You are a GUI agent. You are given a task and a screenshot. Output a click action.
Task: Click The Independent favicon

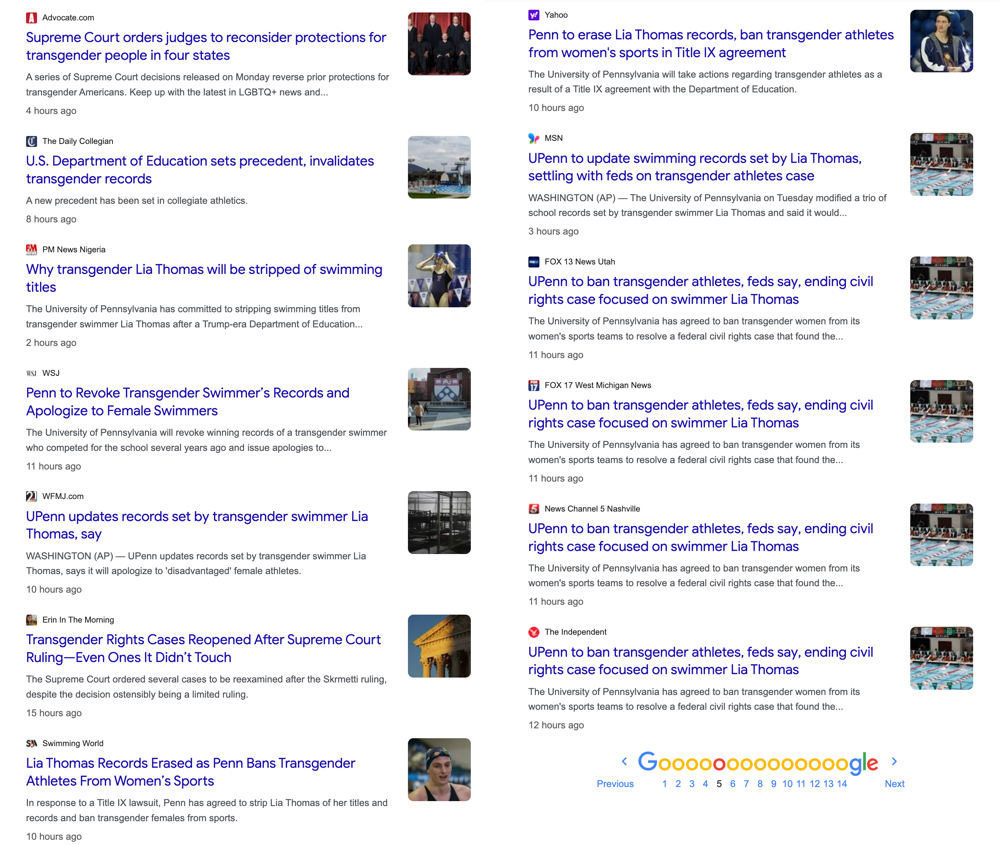534,632
